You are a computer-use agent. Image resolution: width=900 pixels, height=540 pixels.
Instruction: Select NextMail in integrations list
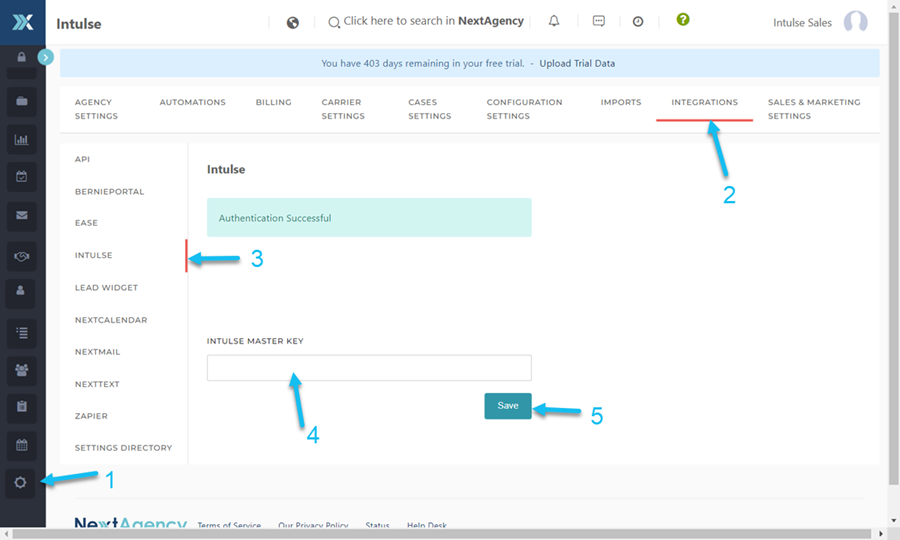pos(98,352)
